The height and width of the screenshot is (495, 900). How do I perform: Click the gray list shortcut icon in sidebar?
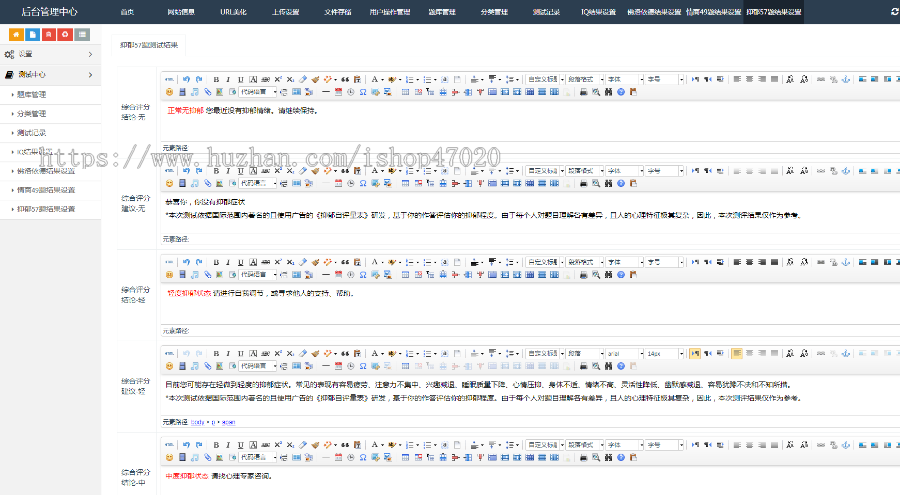pos(83,34)
